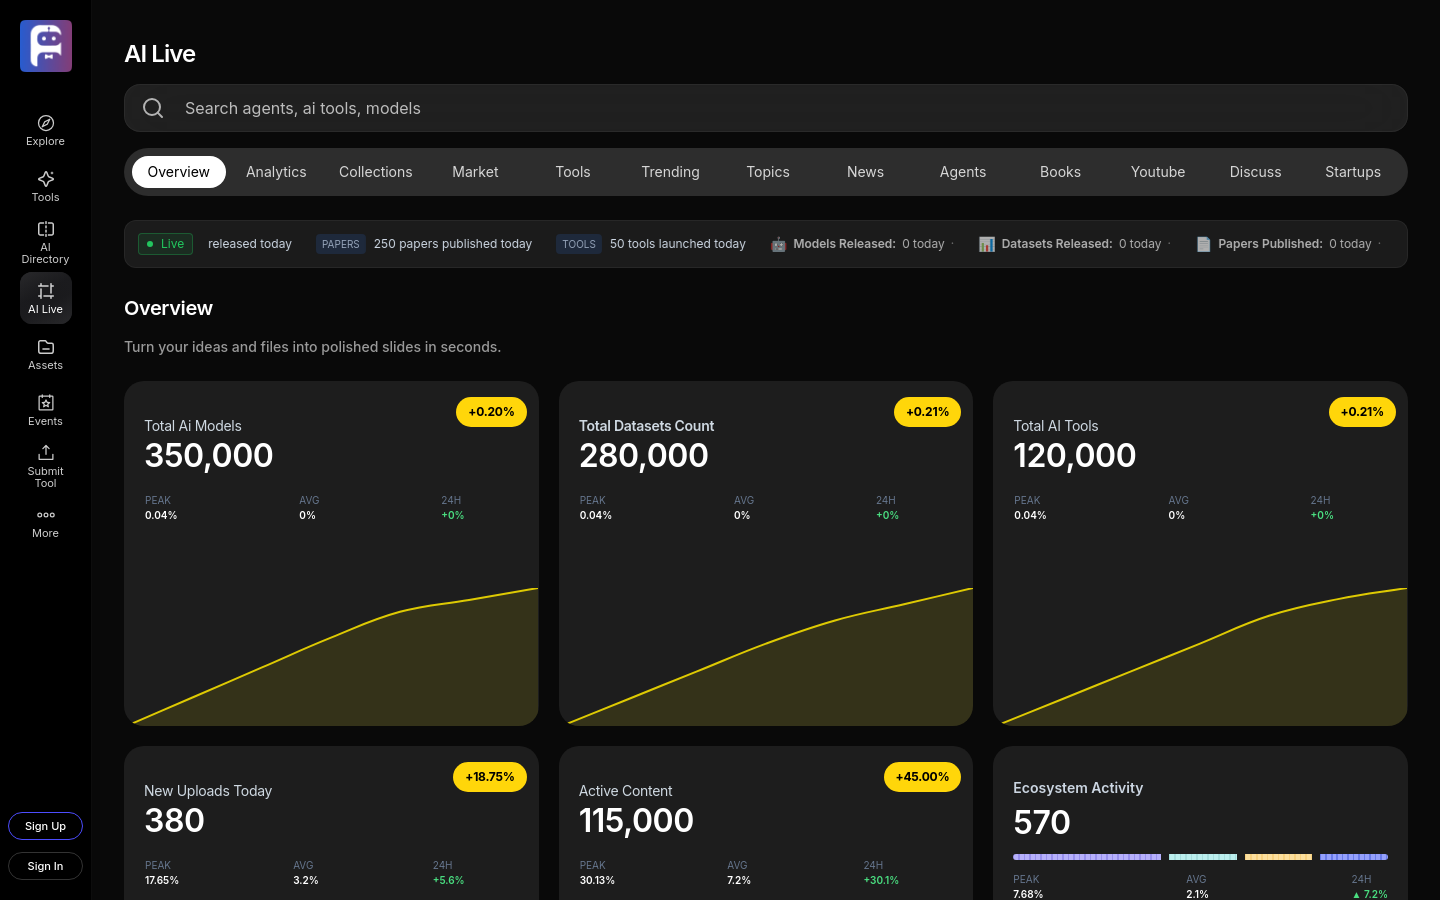Click the Total Ai Models value 350,000

[209, 456]
